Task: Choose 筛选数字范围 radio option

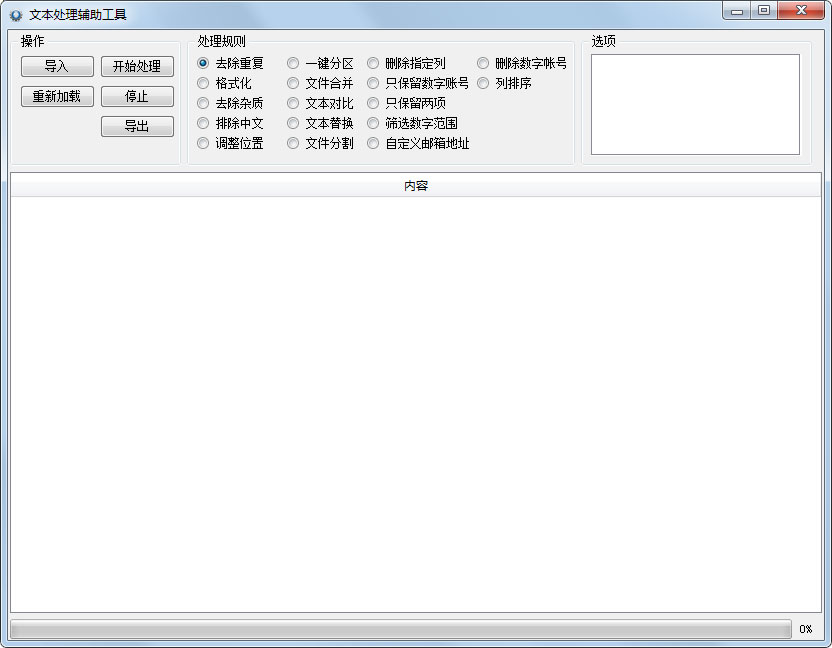Action: tap(412, 123)
